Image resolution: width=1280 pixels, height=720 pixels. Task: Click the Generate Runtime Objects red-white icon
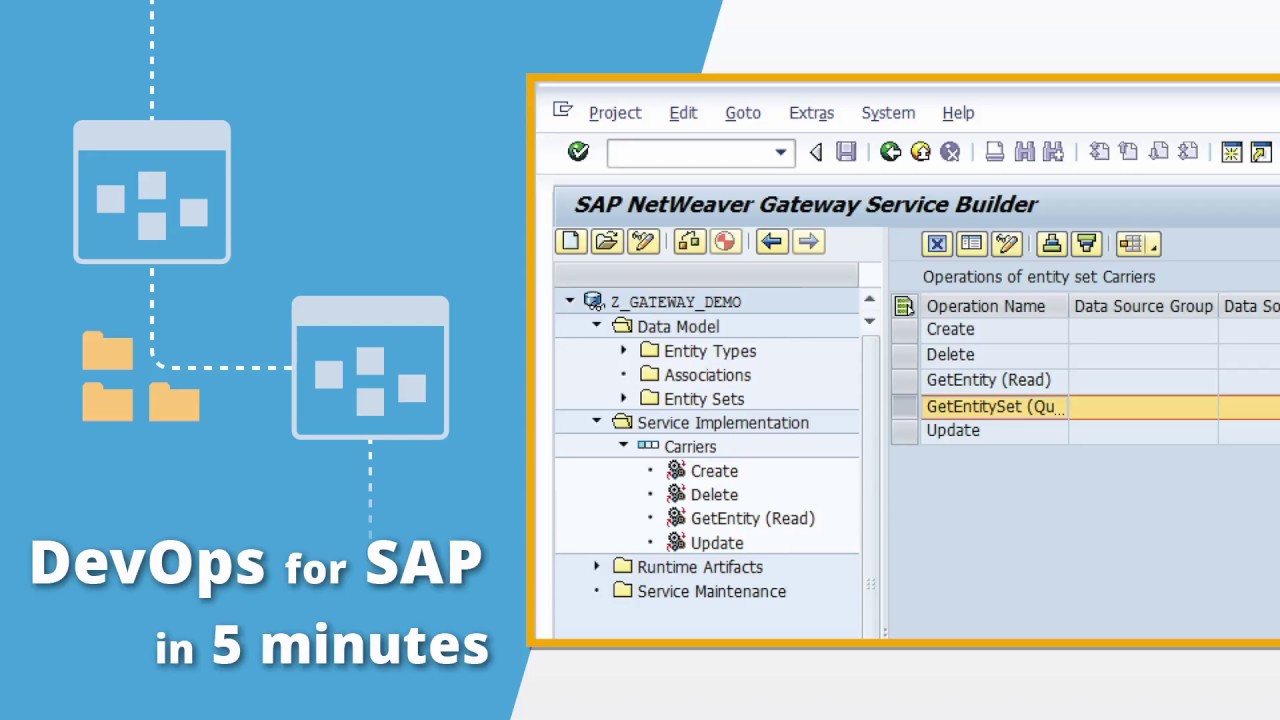[724, 241]
